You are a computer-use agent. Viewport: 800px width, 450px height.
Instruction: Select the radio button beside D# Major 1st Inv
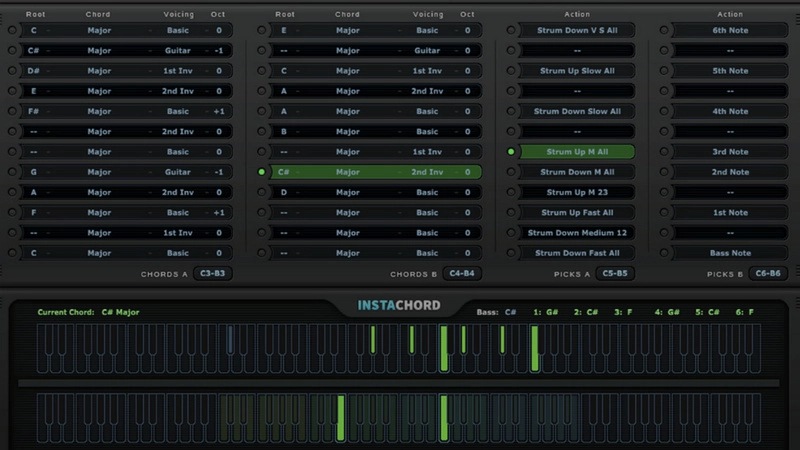coord(12,71)
